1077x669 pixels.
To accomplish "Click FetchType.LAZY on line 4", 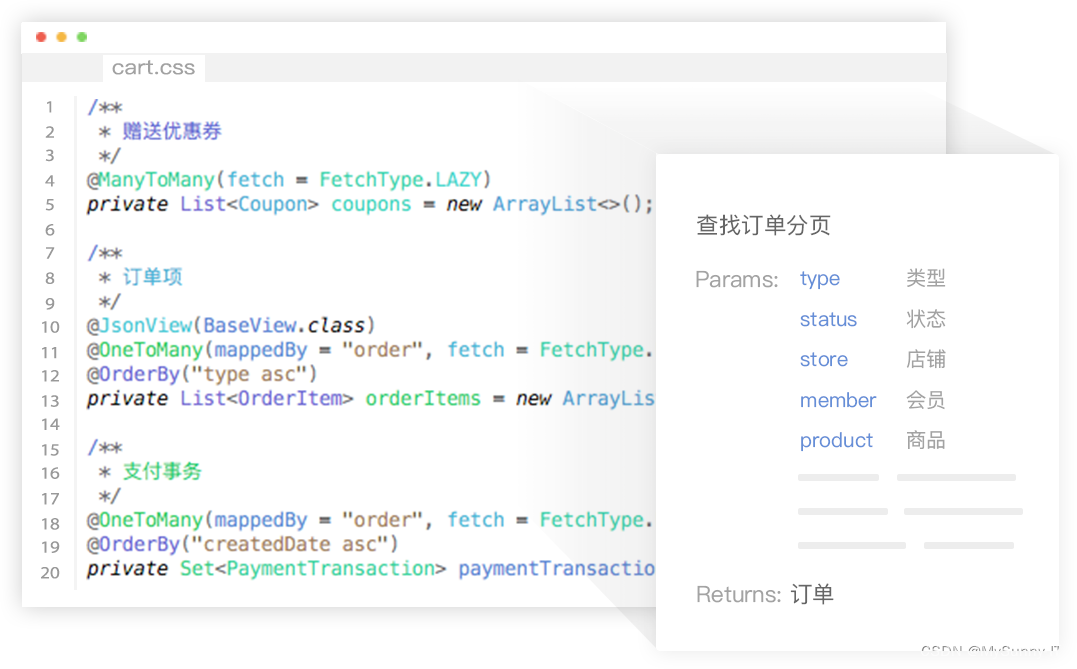I will [x=400, y=180].
